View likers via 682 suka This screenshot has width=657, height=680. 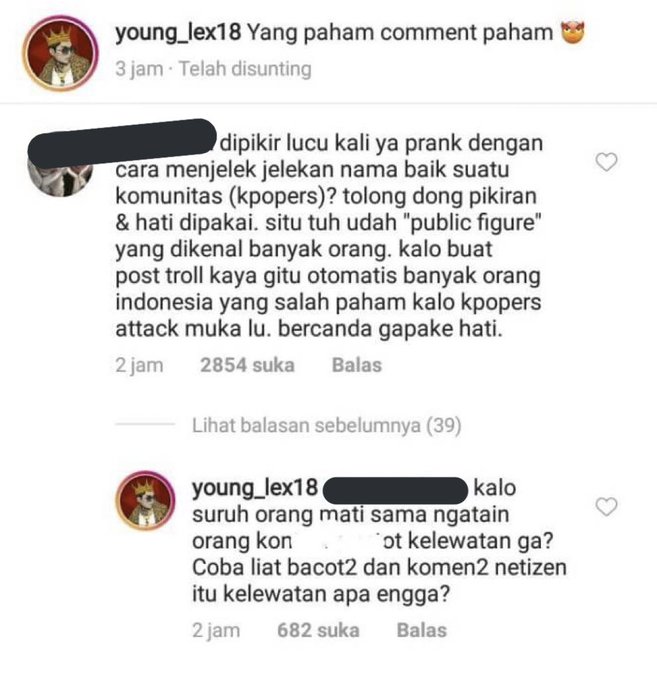(318, 631)
